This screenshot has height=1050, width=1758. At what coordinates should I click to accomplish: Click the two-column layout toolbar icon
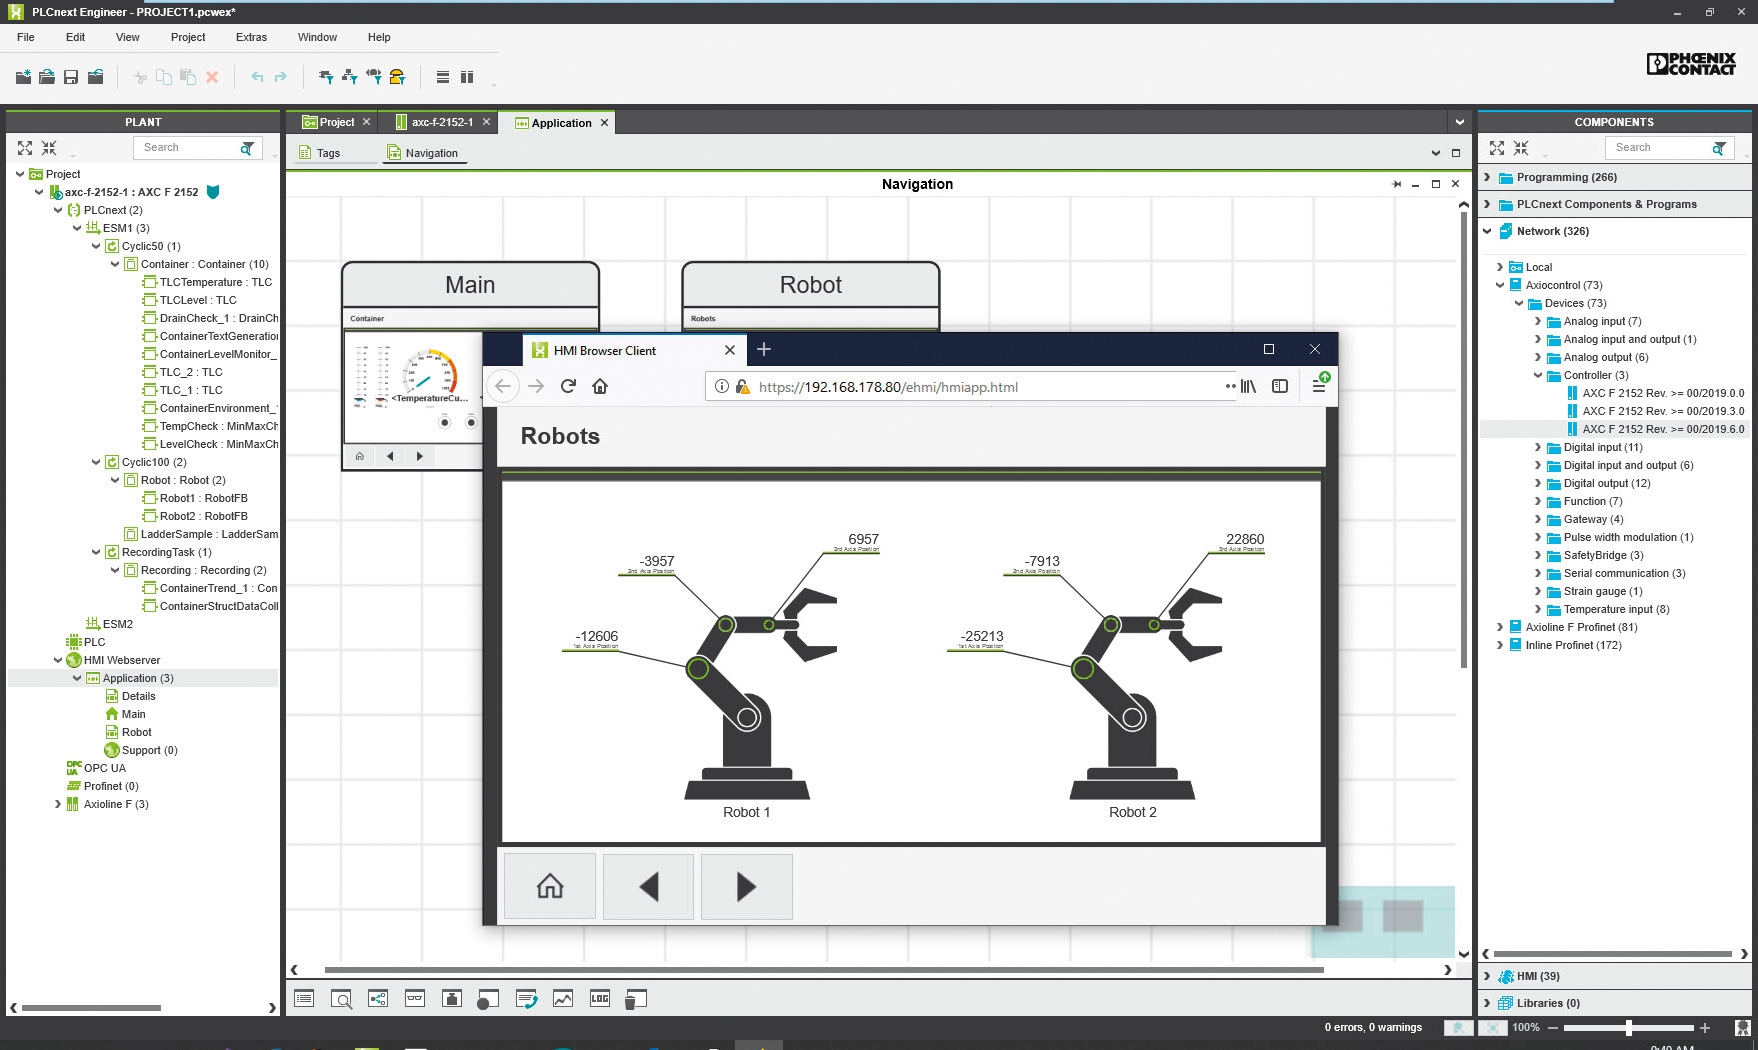tap(467, 77)
